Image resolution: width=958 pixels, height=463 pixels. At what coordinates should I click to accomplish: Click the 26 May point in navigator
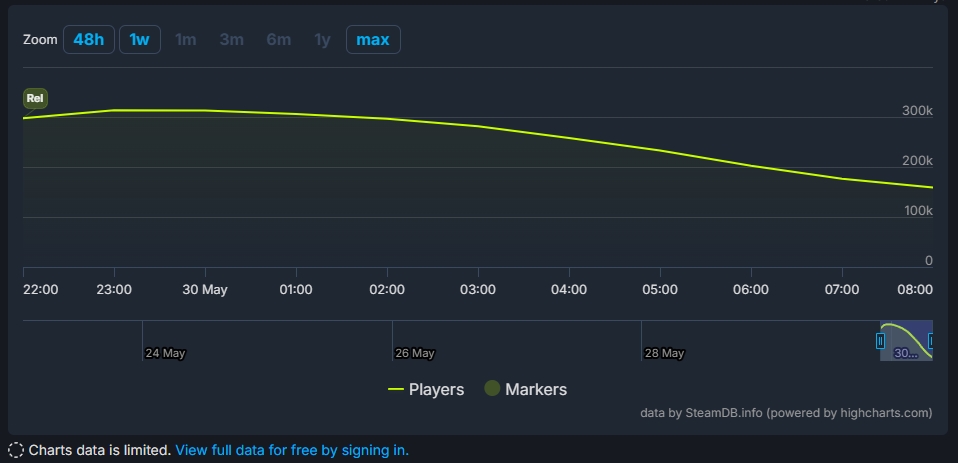click(x=414, y=353)
